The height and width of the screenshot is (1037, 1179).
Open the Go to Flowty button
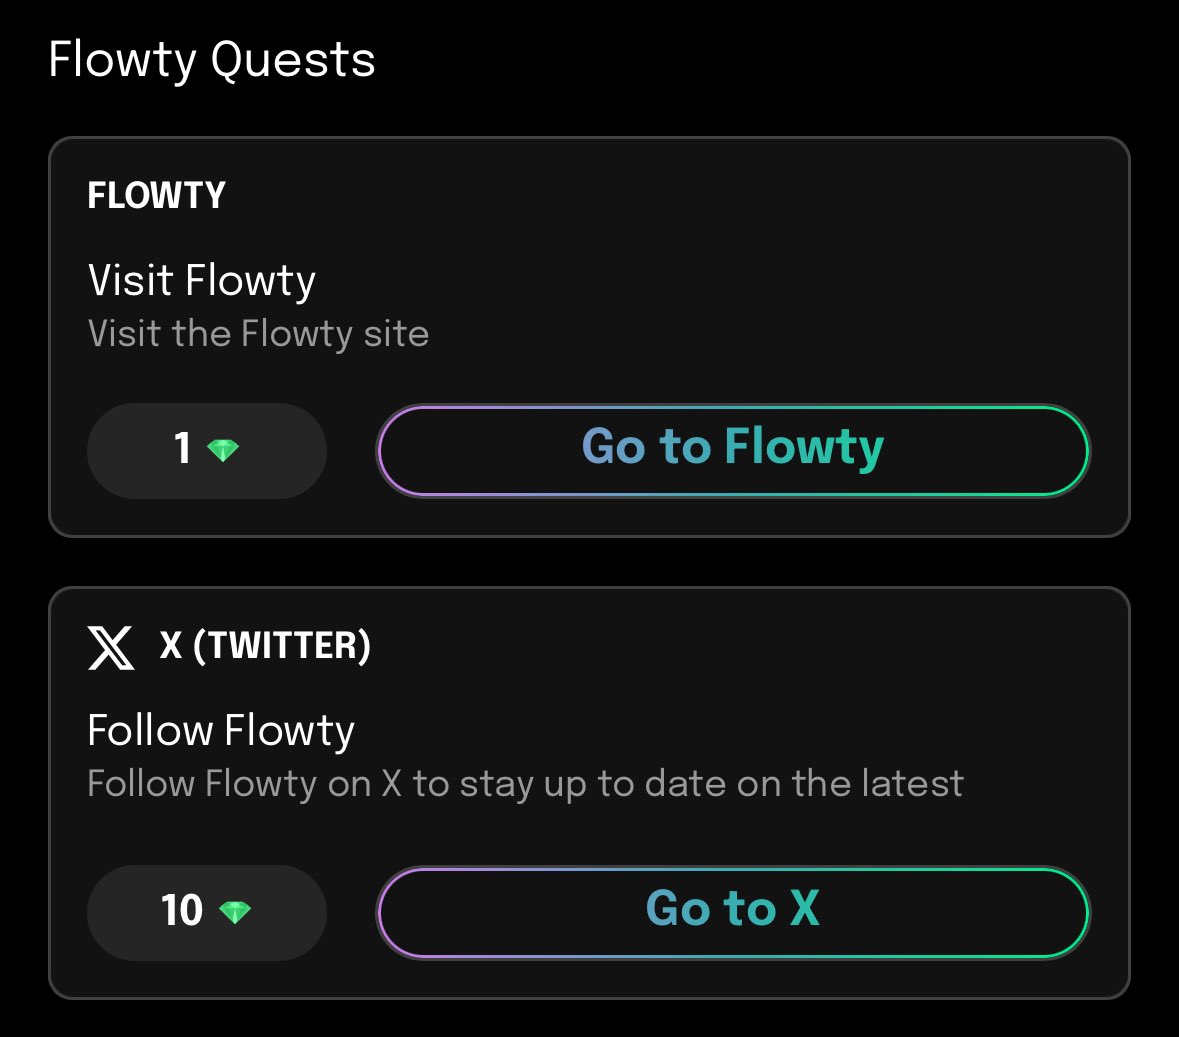tap(733, 450)
